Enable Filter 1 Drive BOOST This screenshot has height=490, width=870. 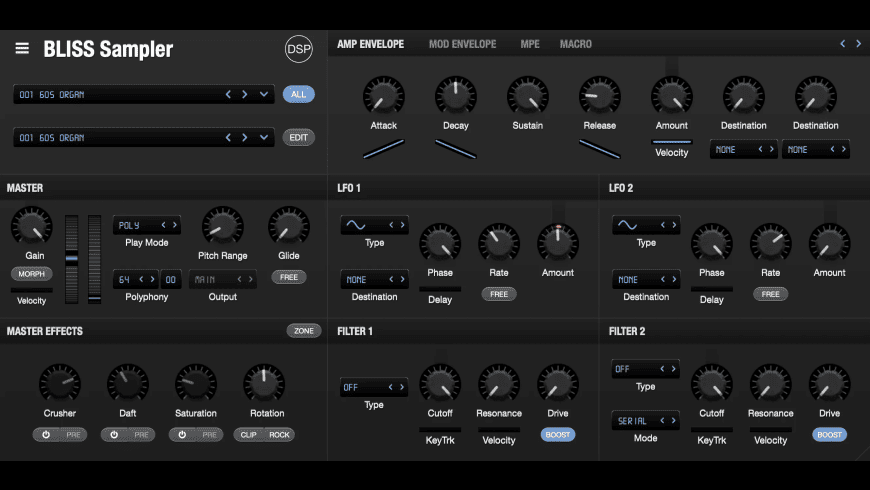click(558, 435)
